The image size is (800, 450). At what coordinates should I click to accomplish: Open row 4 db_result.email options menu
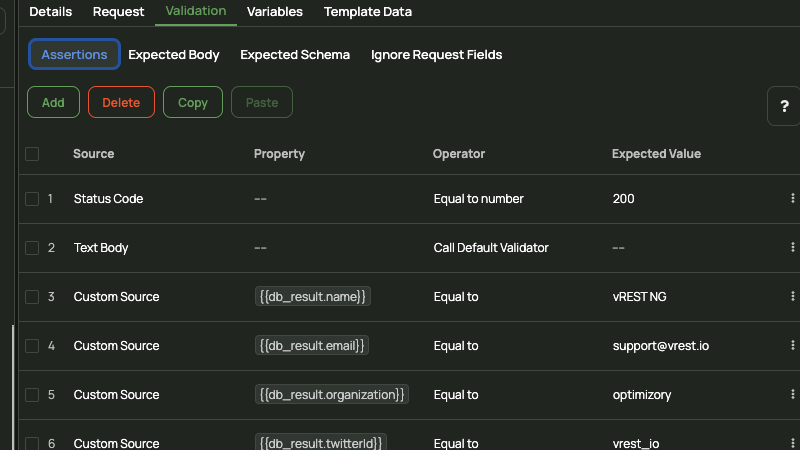click(x=792, y=345)
